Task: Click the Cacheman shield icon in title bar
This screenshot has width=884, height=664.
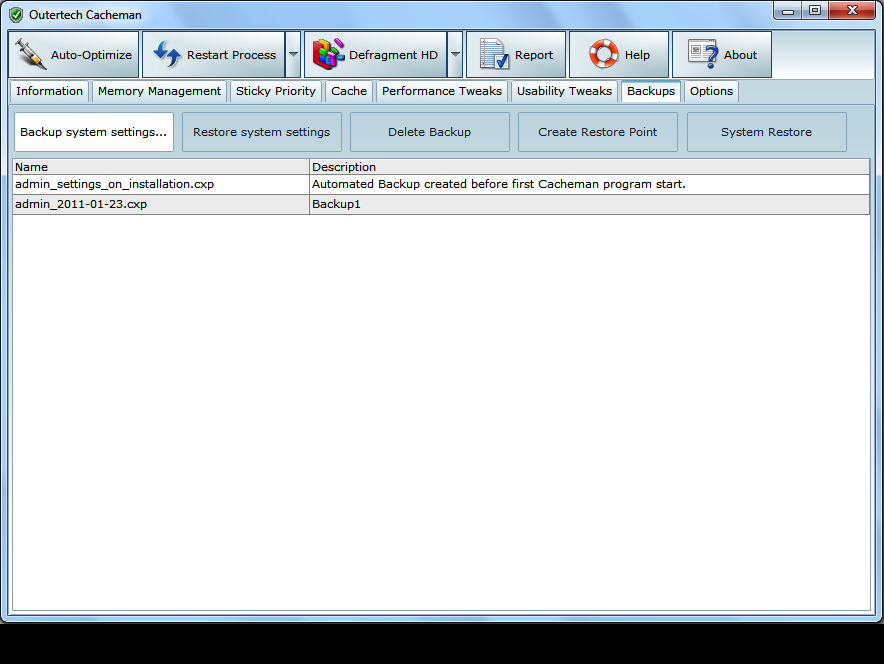Action: pos(16,15)
